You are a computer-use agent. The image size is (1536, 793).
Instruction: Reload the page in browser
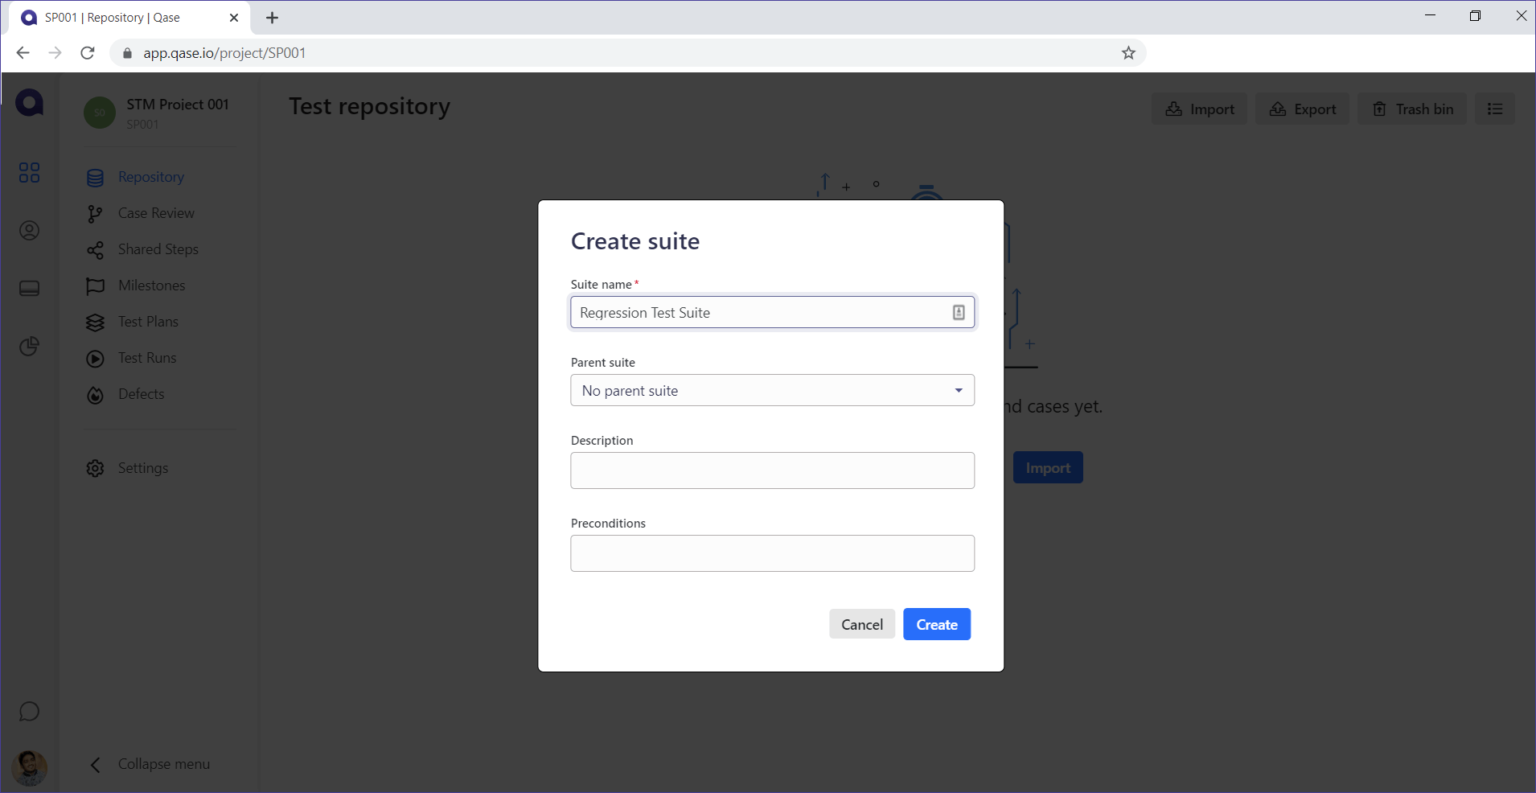click(88, 53)
